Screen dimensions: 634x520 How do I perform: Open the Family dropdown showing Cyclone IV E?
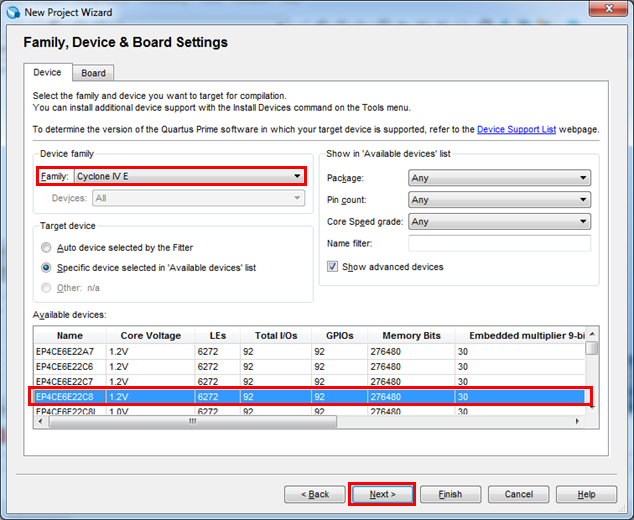coord(189,176)
